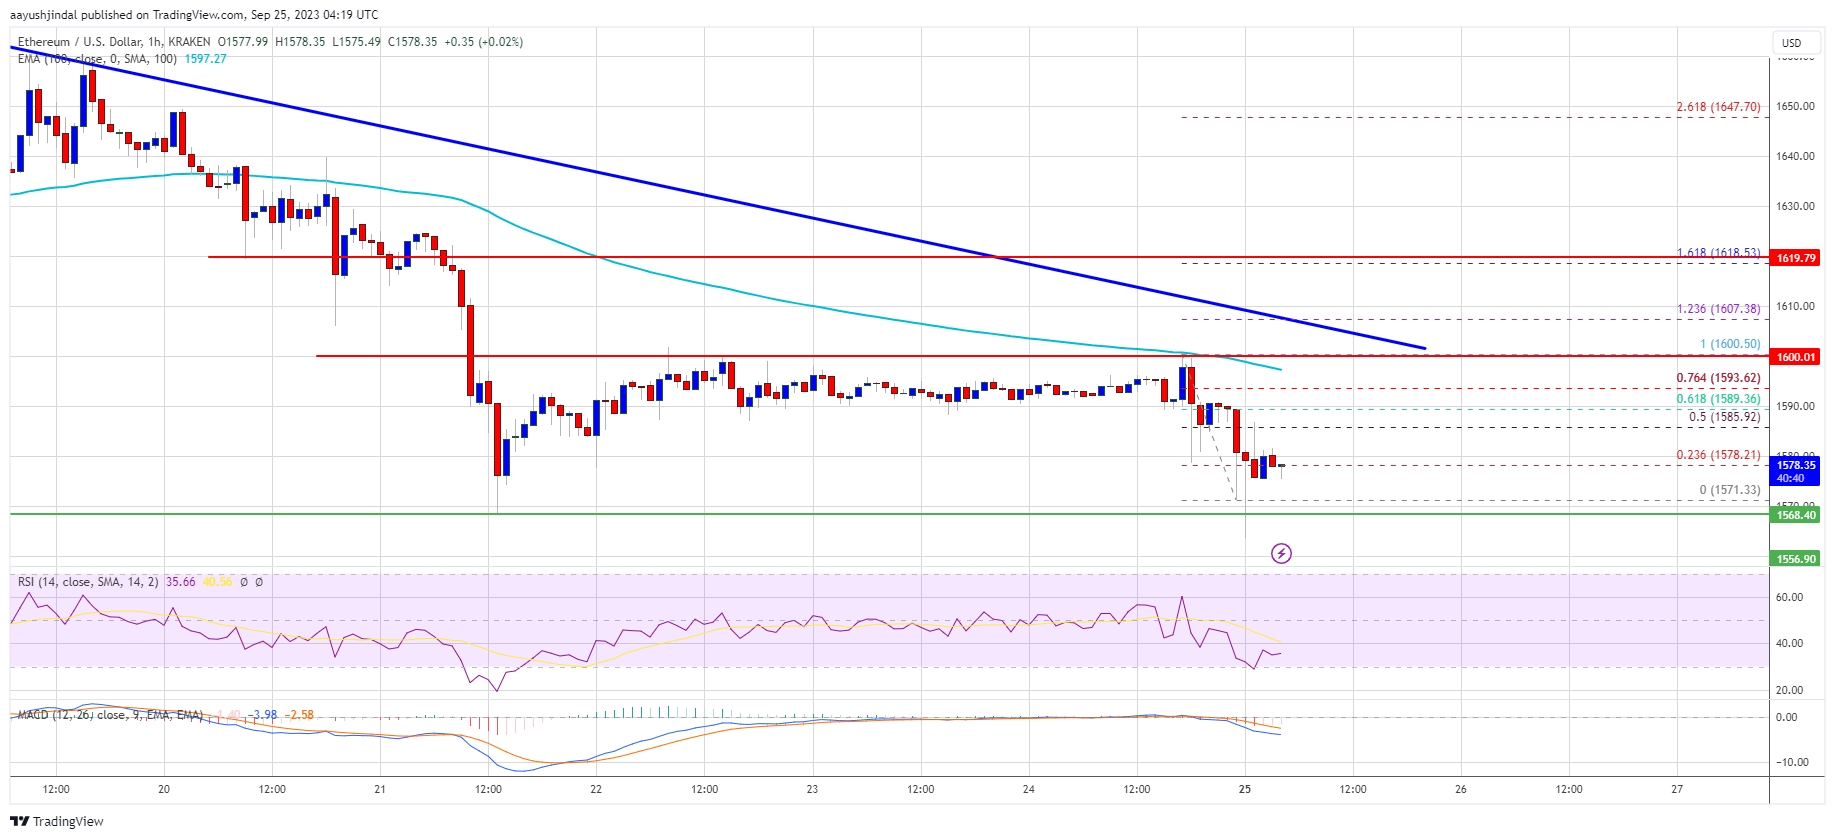Select Fibonacci label 0 (1571.33)
This screenshot has width=1835, height=839.
point(1730,490)
